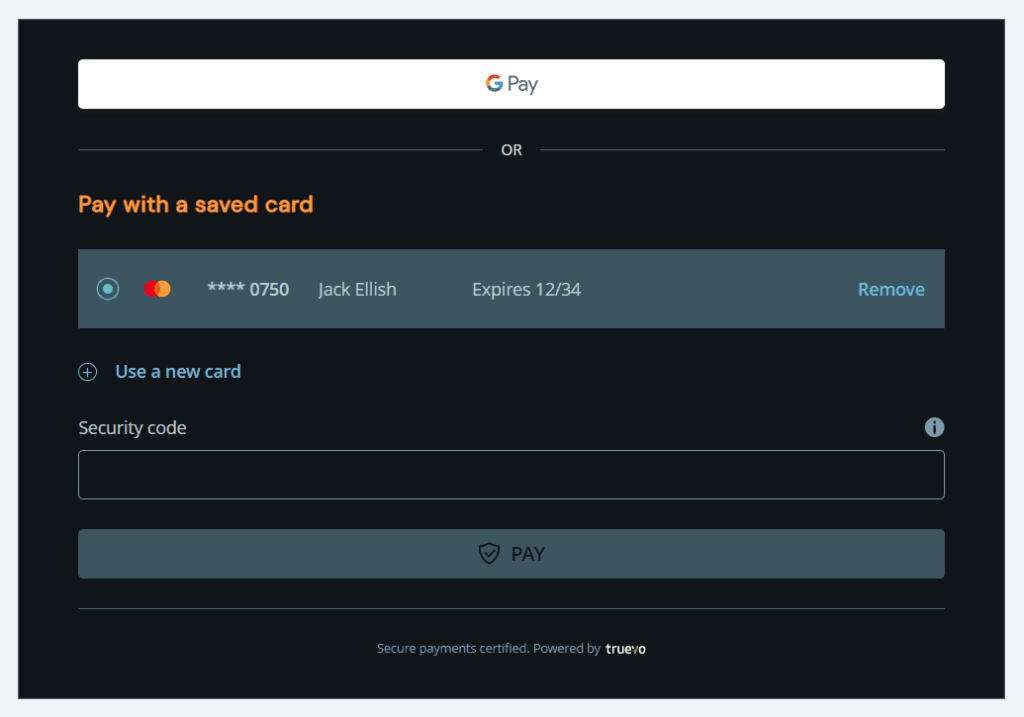Click the Pay with a saved card heading
The image size is (1024, 717).
point(196,205)
